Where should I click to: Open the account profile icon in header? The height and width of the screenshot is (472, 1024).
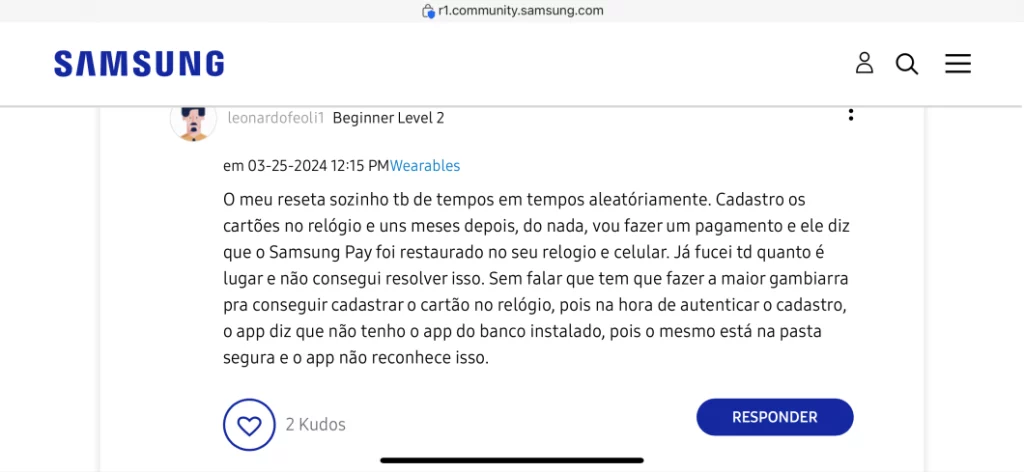click(864, 63)
